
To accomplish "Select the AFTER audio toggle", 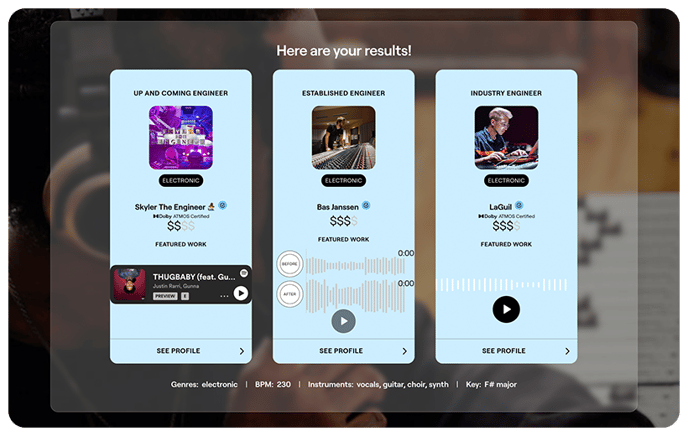I will pyautogui.click(x=290, y=294).
